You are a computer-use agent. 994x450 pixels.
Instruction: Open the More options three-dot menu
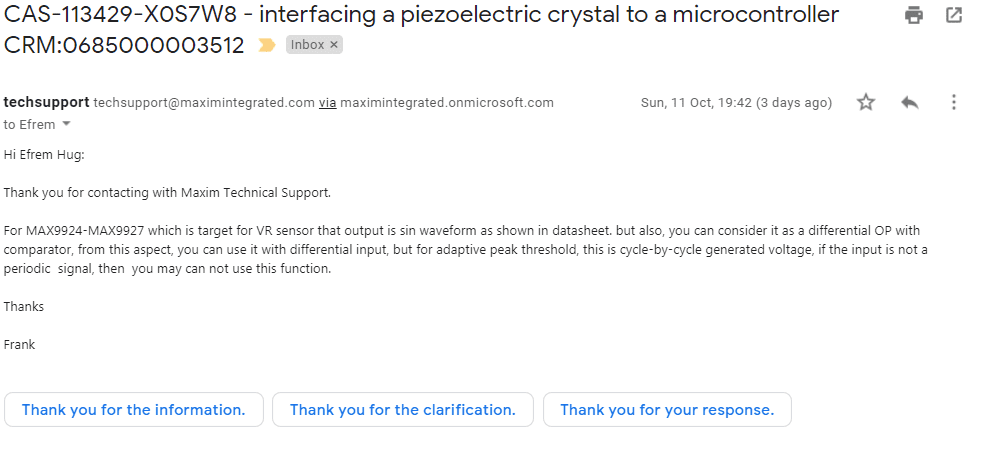tap(953, 102)
